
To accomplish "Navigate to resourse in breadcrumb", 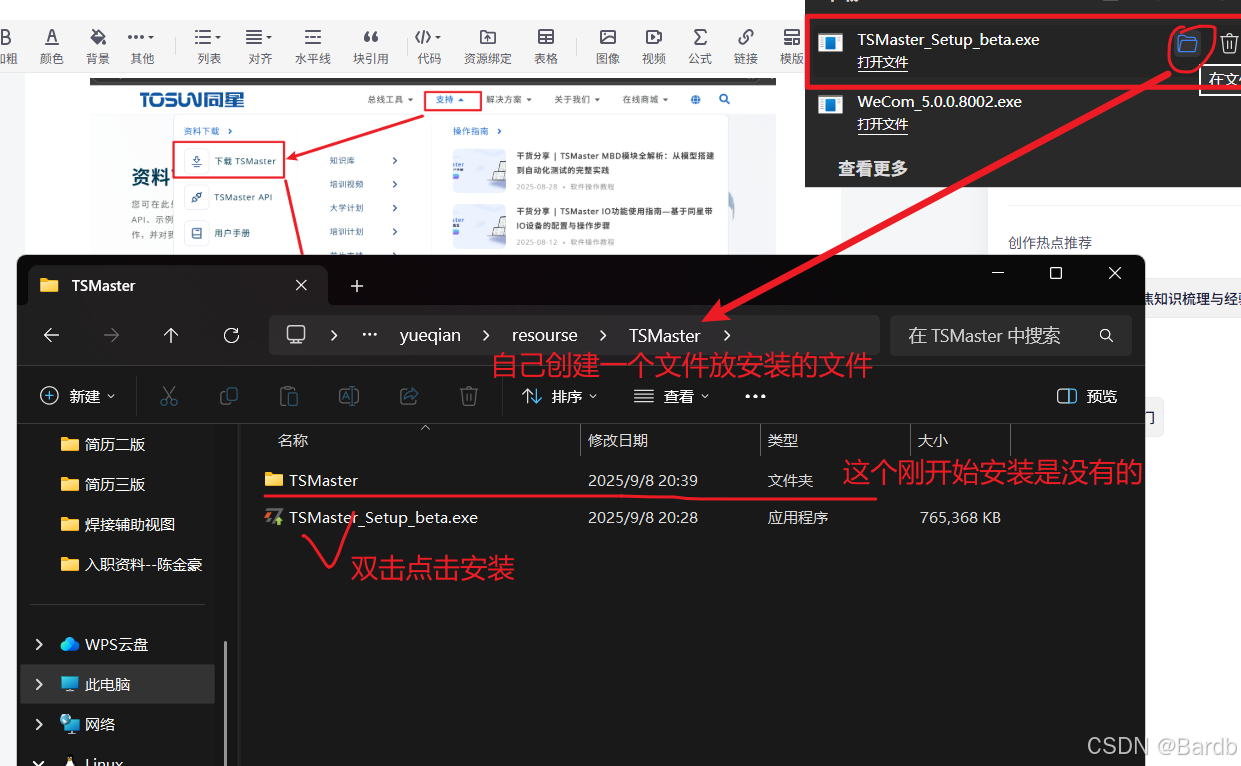I will pyautogui.click(x=545, y=336).
